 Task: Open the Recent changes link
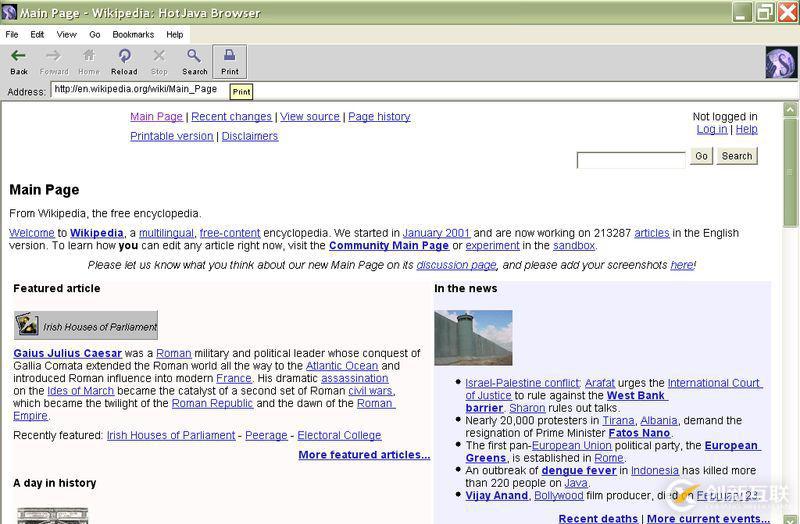click(232, 116)
